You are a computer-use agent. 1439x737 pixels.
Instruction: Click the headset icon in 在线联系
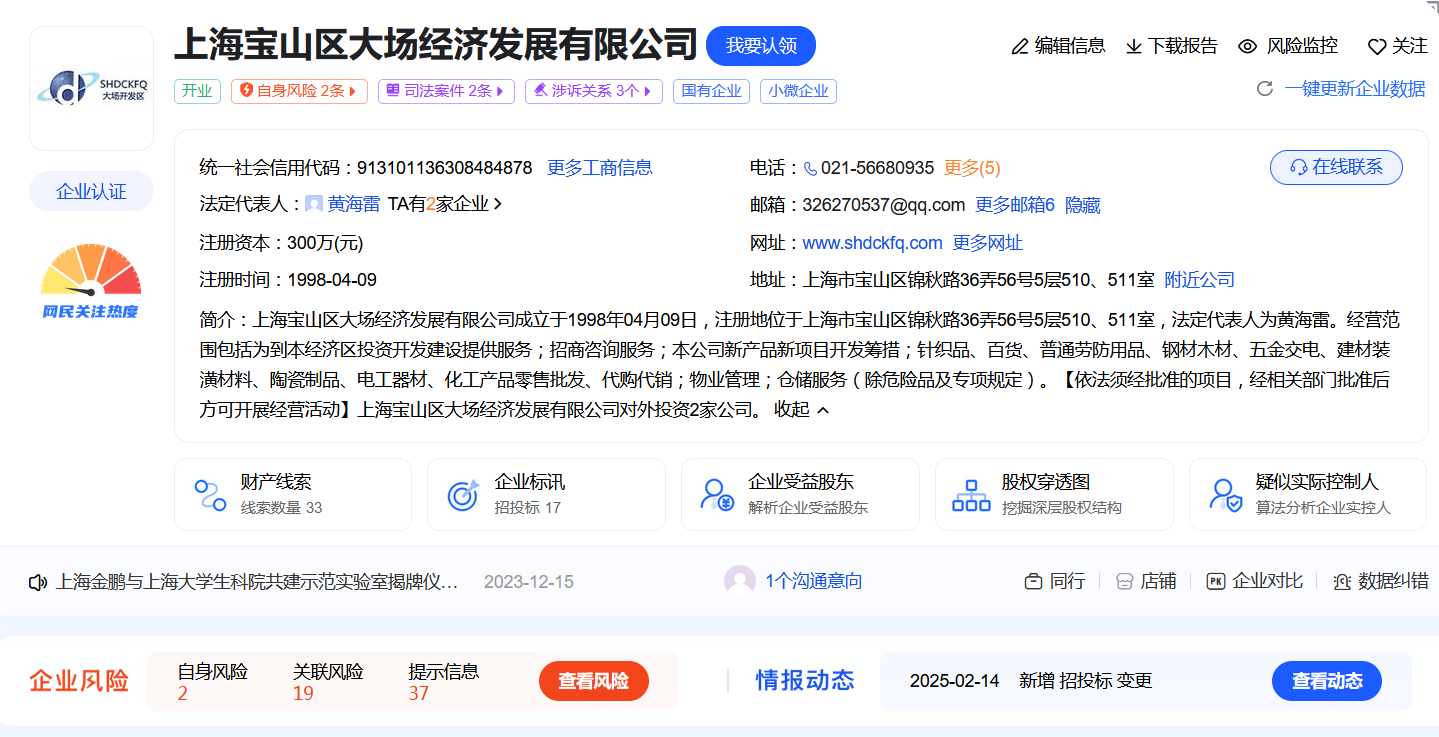click(x=1299, y=168)
